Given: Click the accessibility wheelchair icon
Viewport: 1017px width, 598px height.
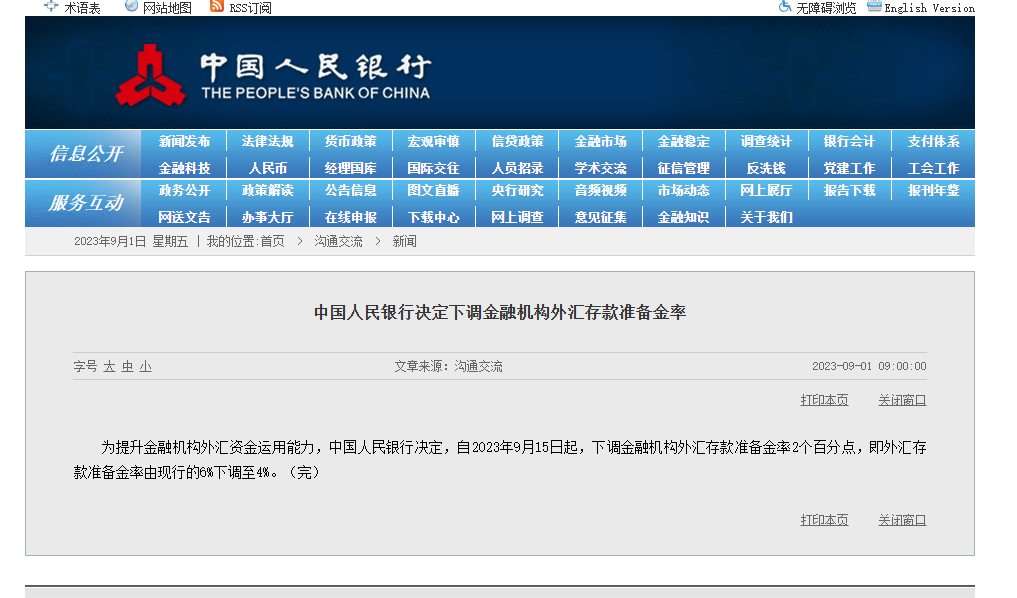Looking at the screenshot, I should pos(785,6).
